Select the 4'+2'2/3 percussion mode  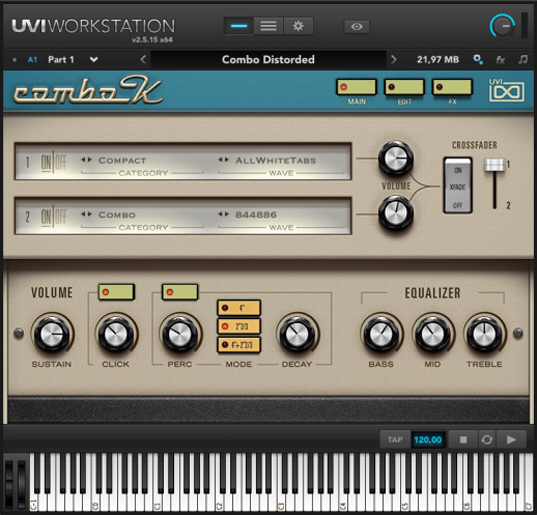tap(239, 344)
